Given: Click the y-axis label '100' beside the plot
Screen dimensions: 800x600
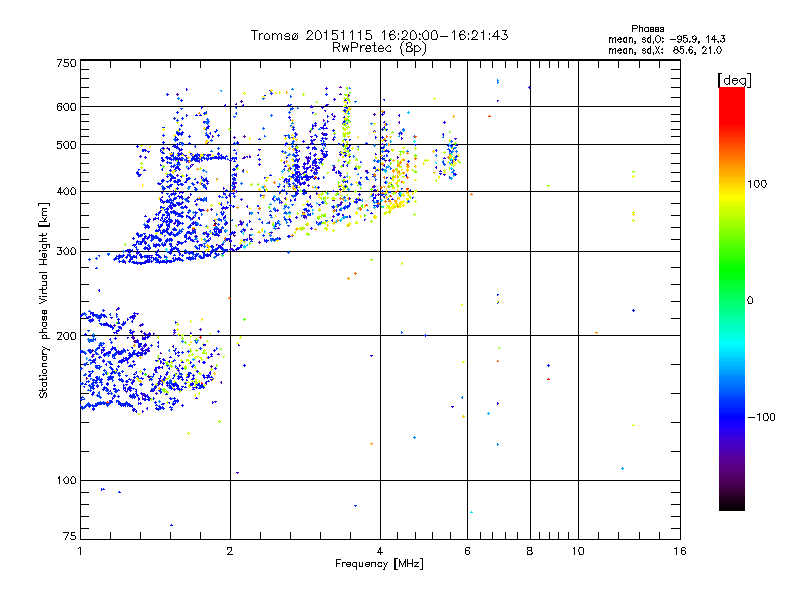Looking at the screenshot, I should pos(66,480).
